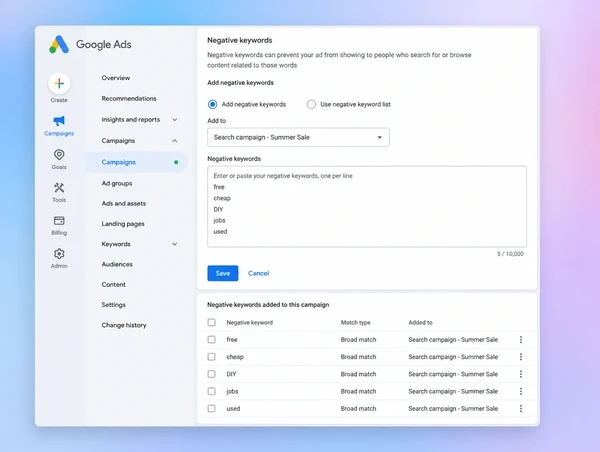Open Landing pages in the side menu

[x=123, y=224]
